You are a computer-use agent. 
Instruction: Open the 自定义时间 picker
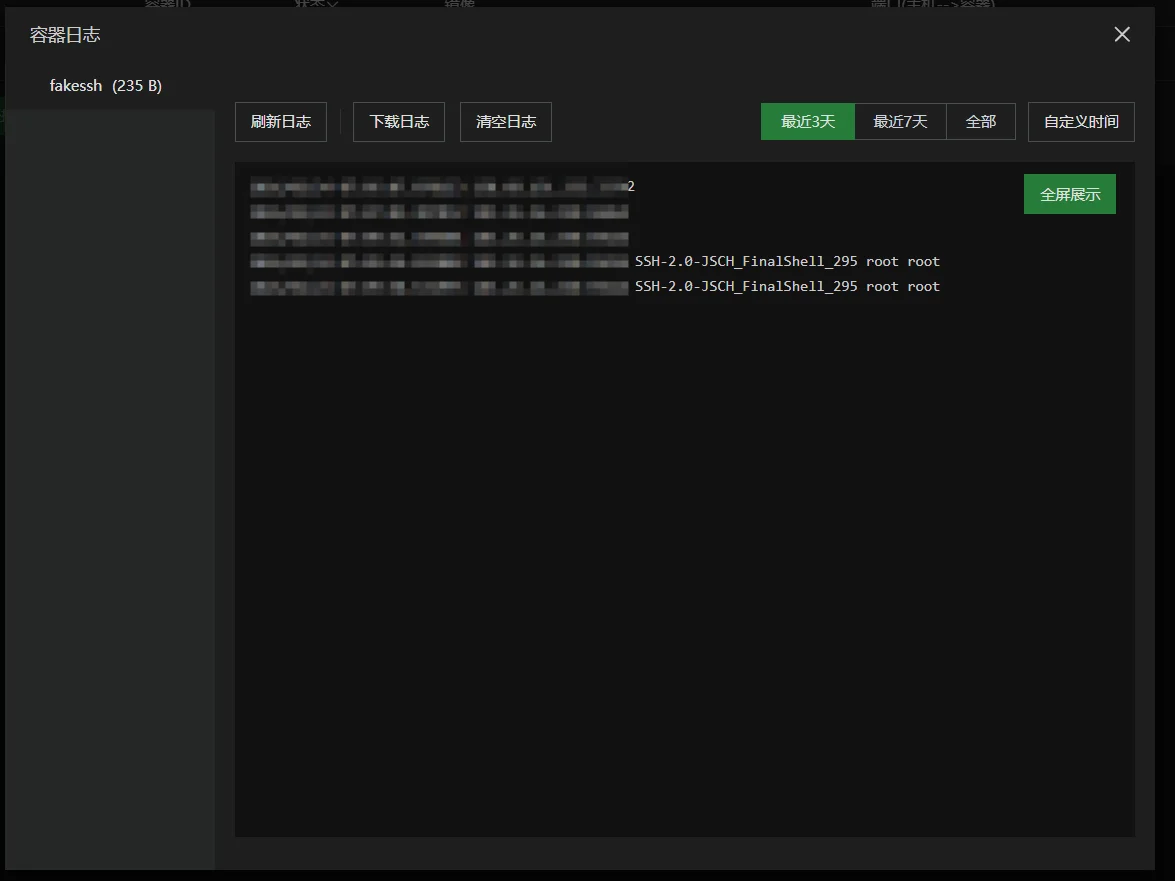click(1081, 122)
